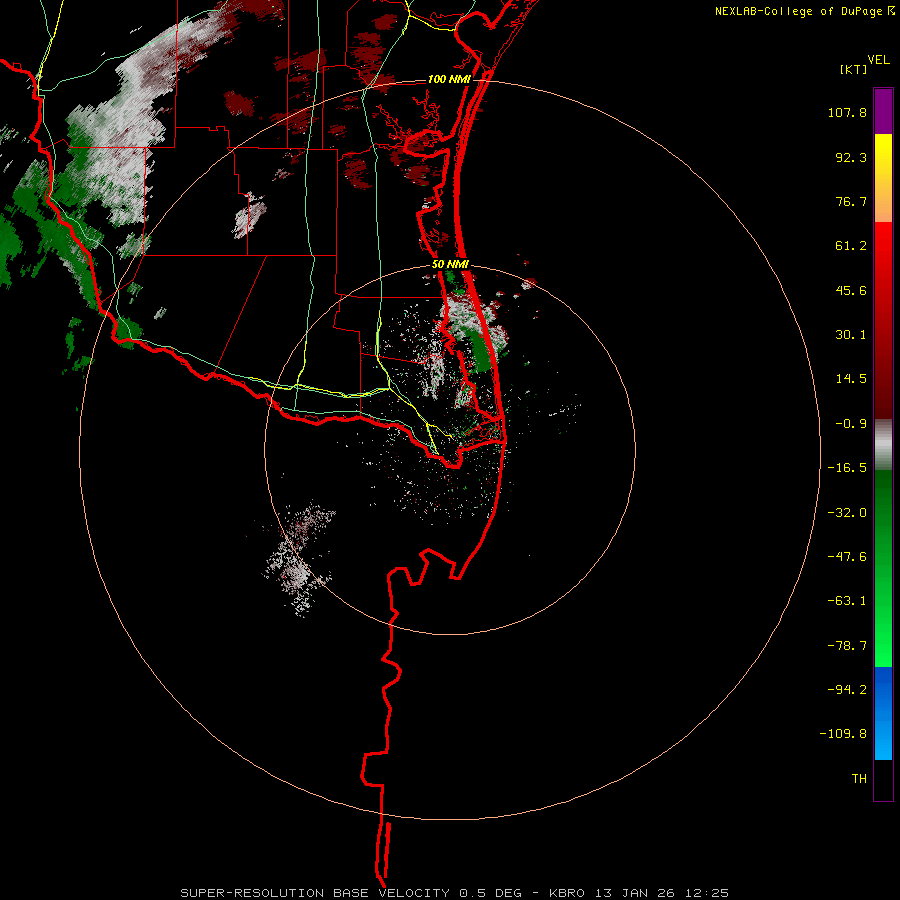Click the -32.0 velocity scale label

(847, 513)
